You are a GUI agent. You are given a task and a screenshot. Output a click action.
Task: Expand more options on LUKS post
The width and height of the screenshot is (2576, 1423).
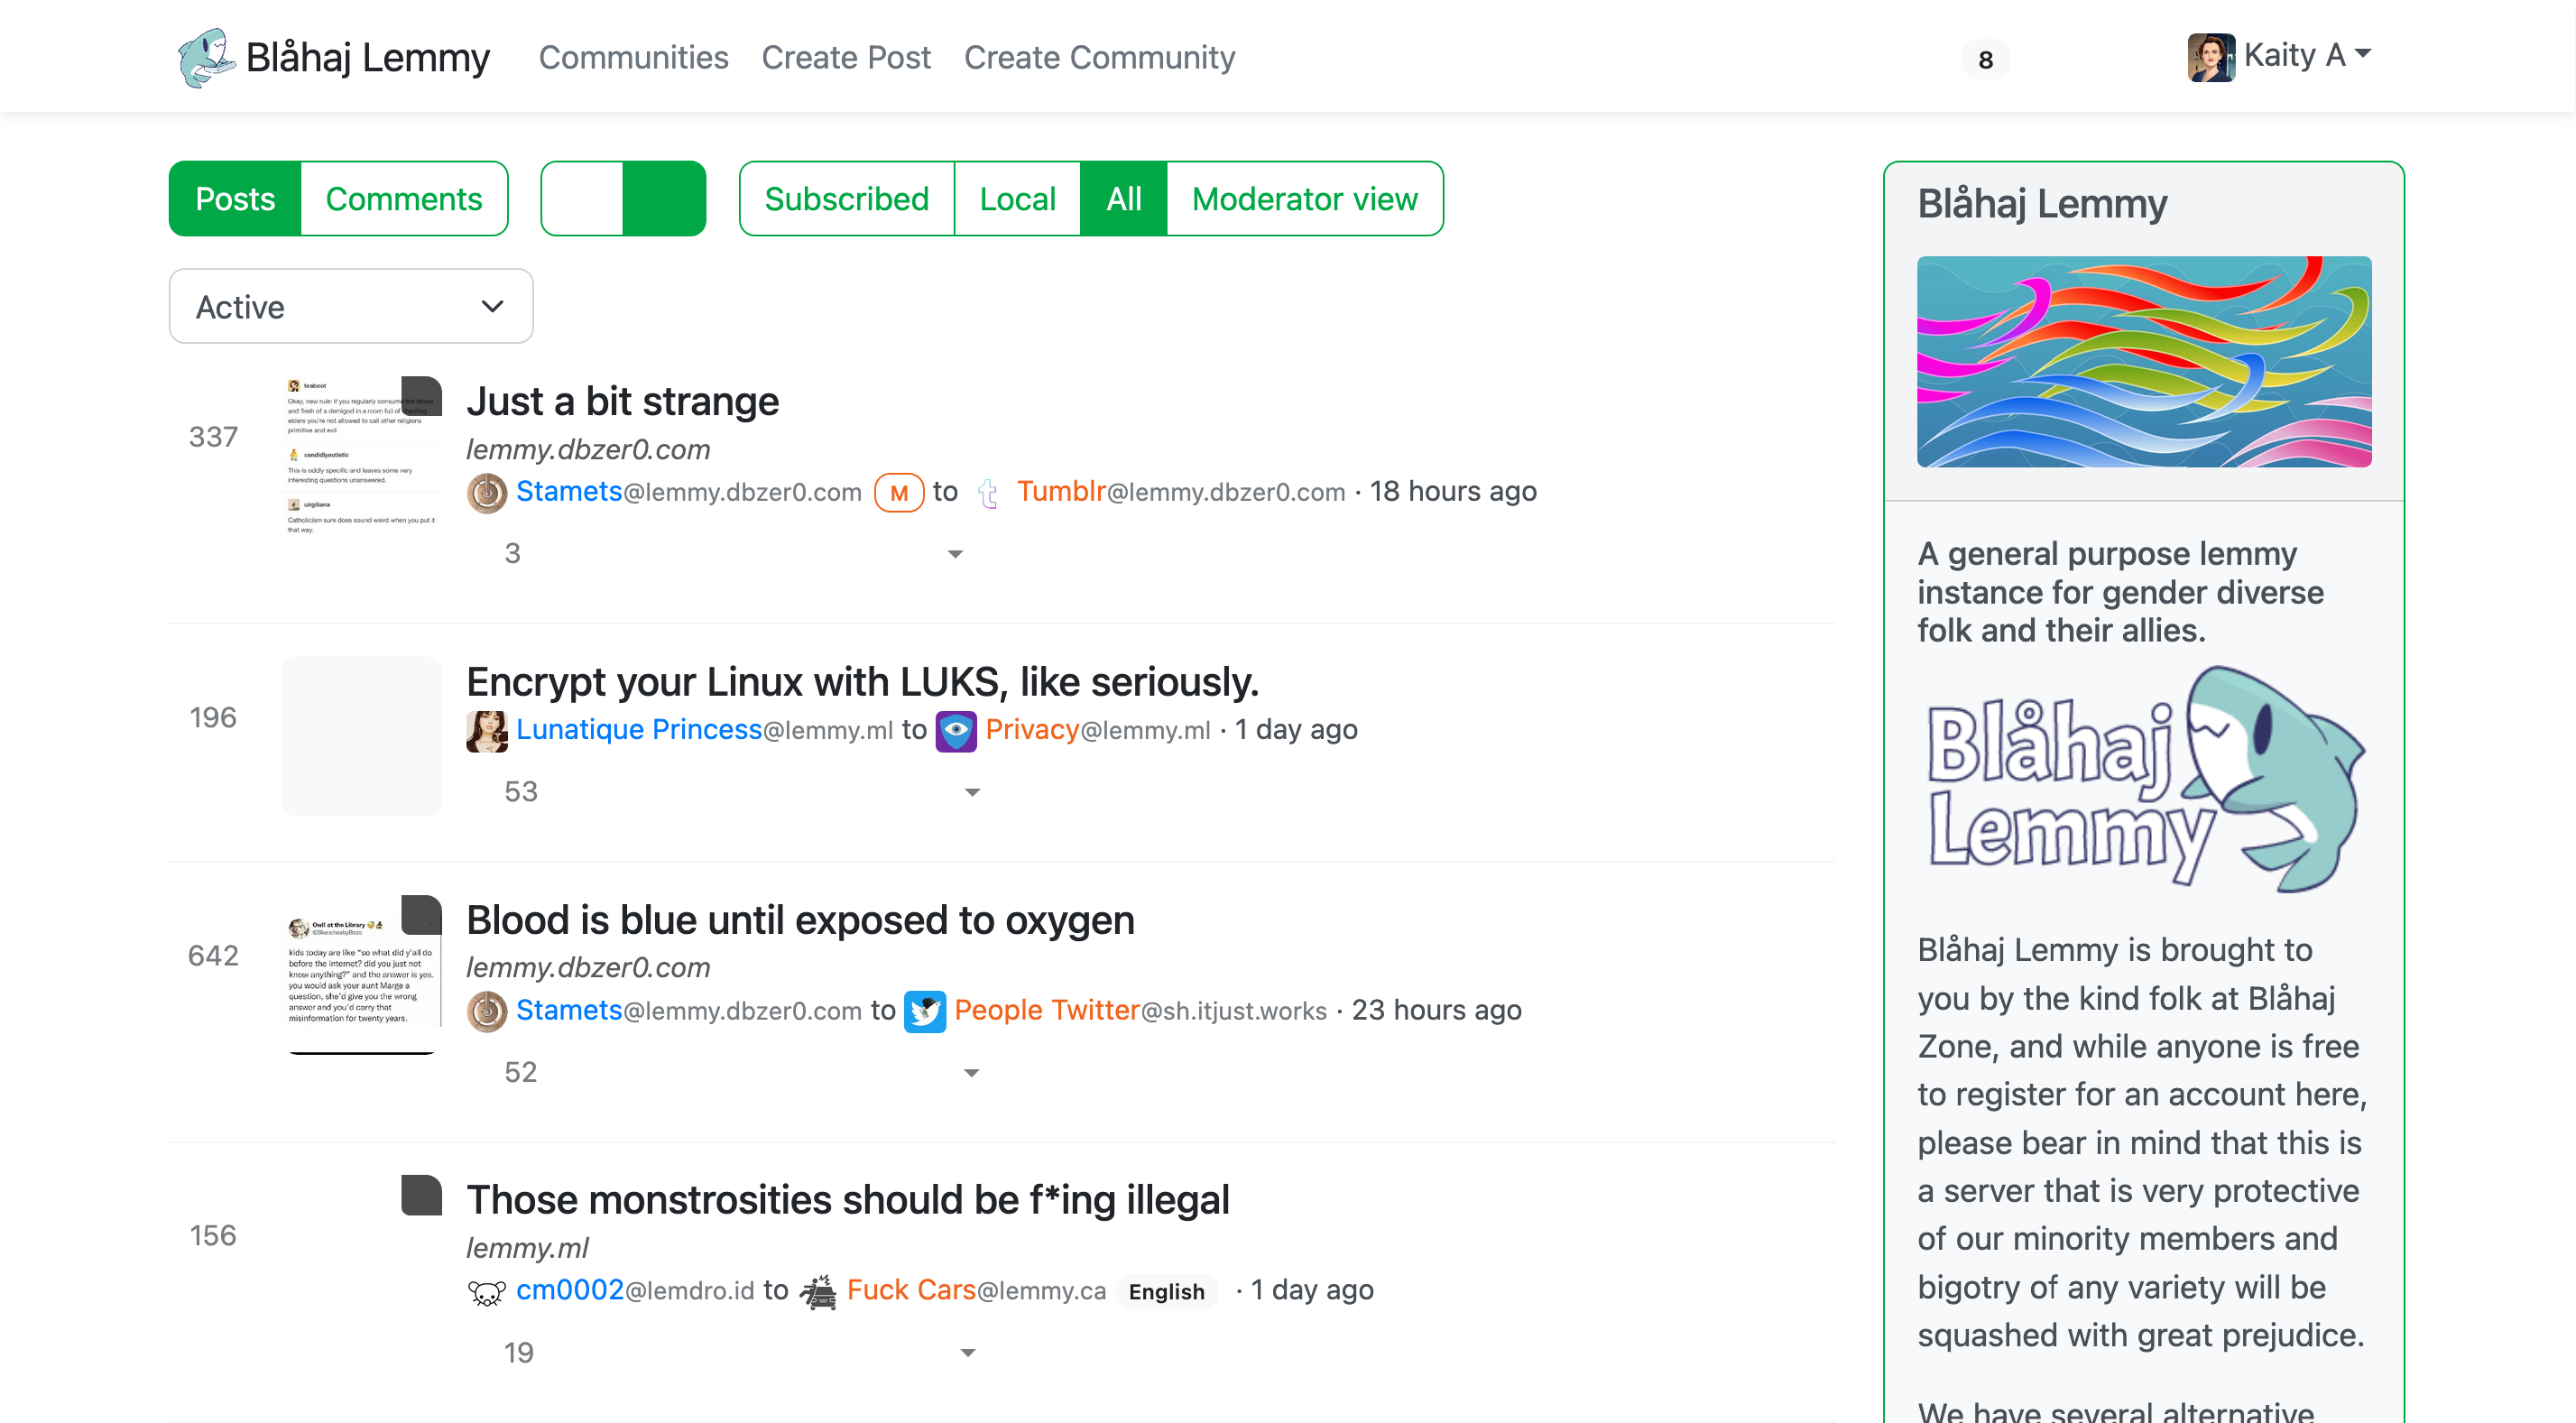click(x=971, y=793)
